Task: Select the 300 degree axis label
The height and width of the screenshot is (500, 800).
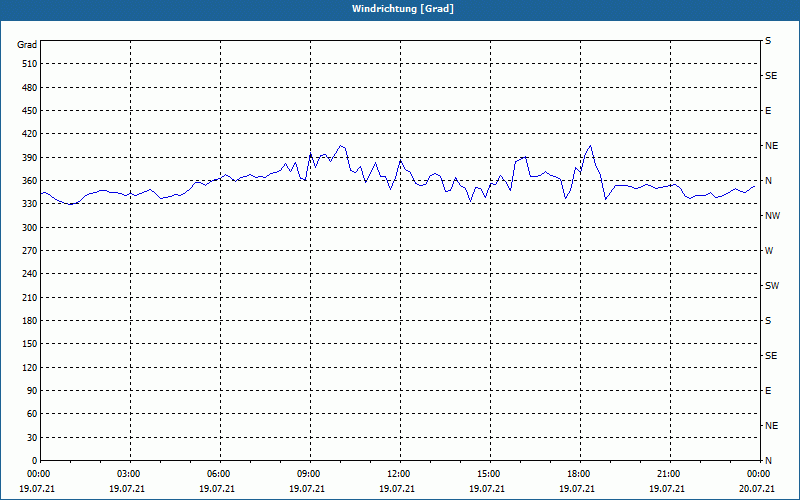Action: pyautogui.click(x=30, y=227)
